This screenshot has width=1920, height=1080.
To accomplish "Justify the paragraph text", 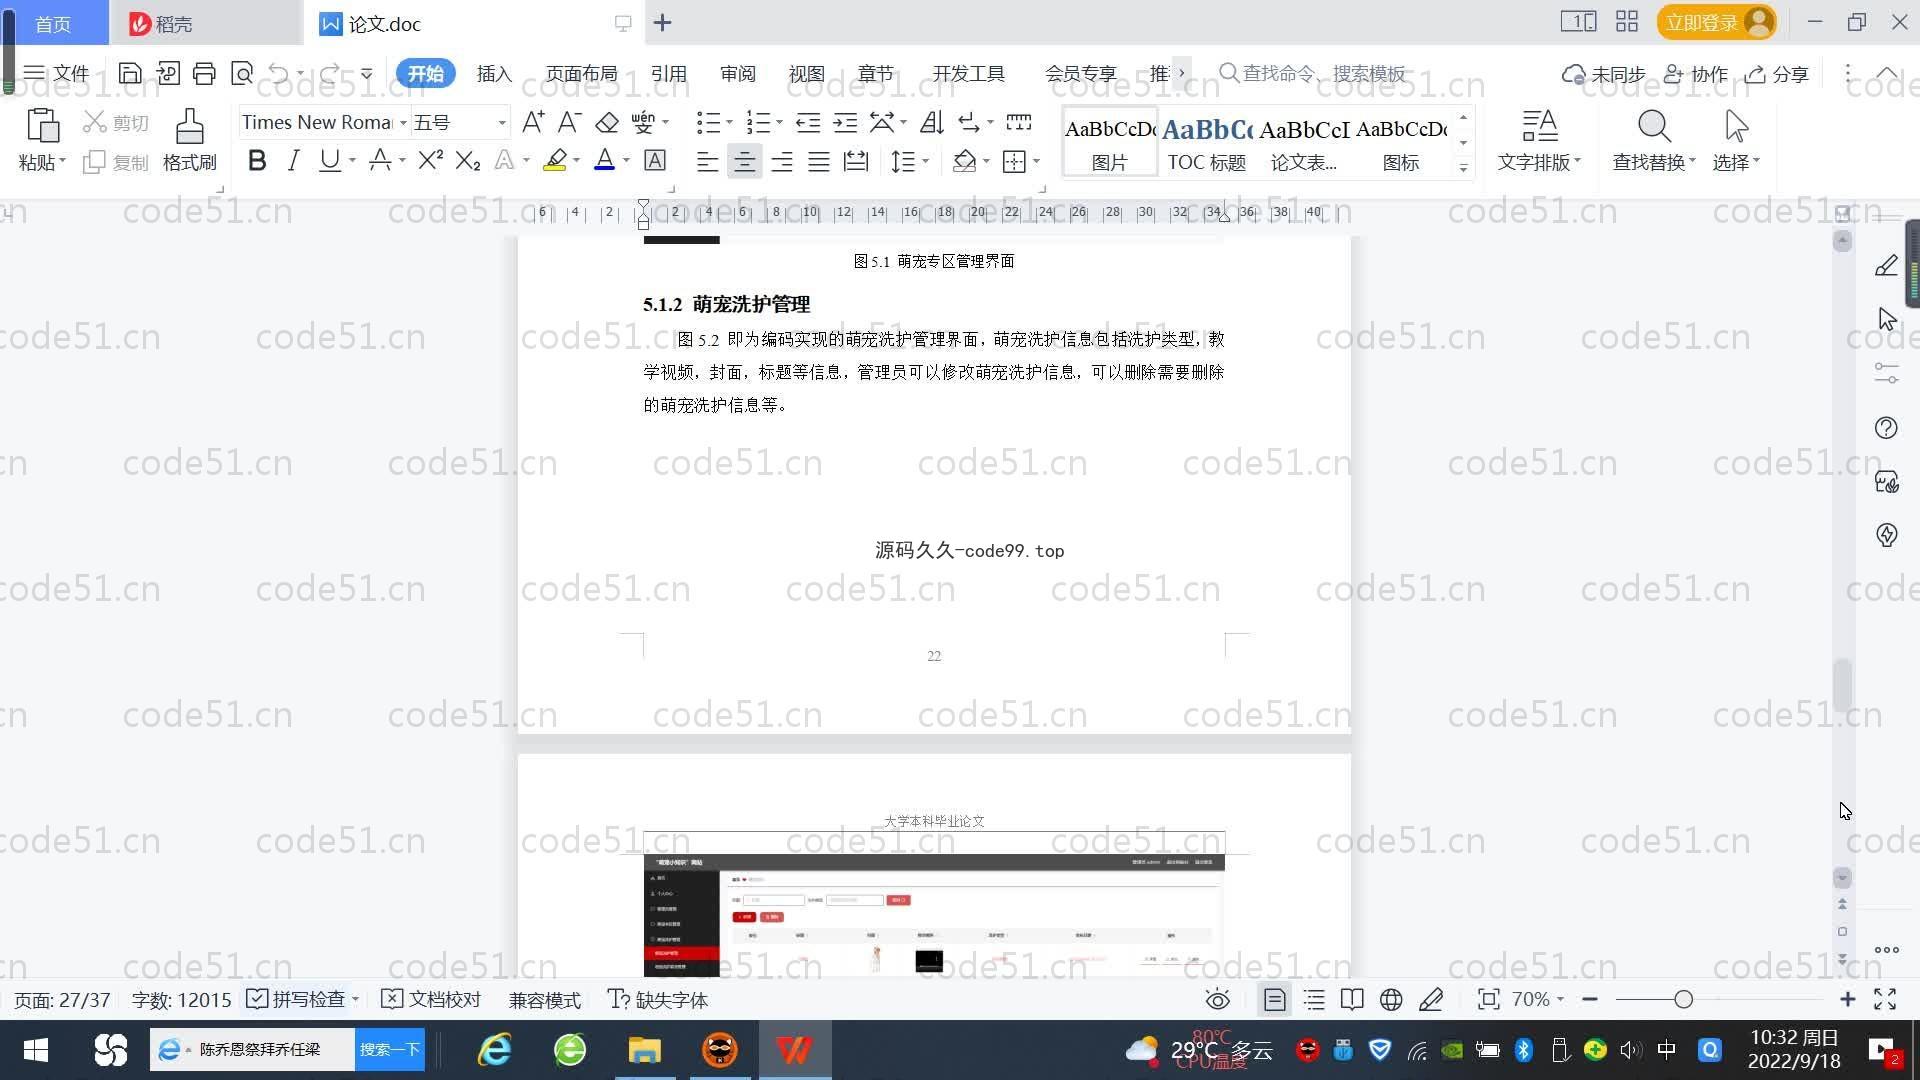I will point(819,161).
